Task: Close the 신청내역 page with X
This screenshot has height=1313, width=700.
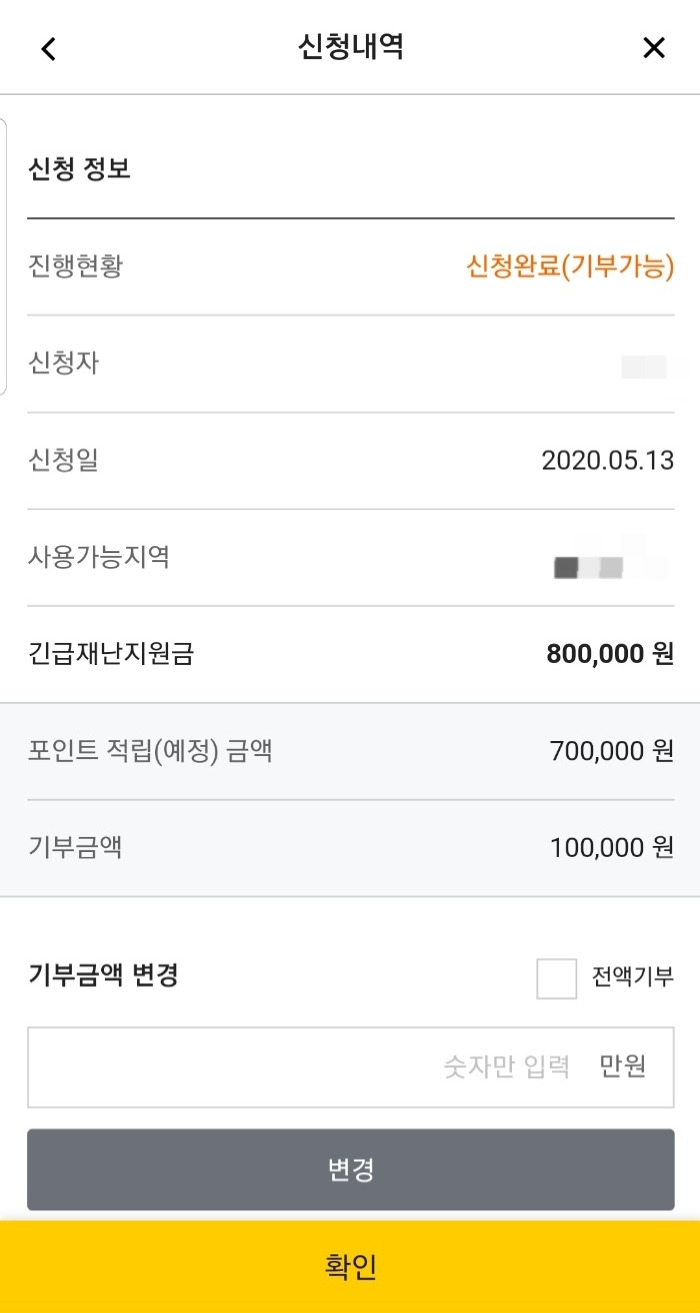Action: 653,47
